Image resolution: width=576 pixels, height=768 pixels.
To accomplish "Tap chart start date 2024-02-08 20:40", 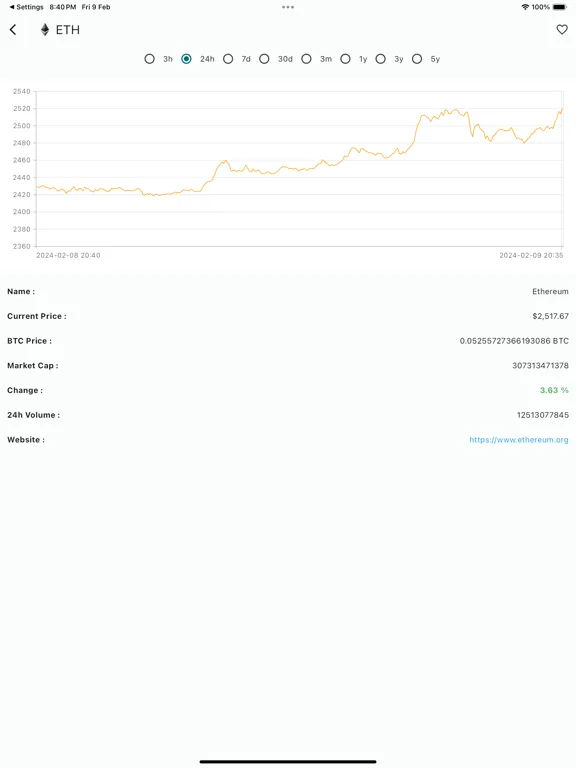I will (68, 255).
